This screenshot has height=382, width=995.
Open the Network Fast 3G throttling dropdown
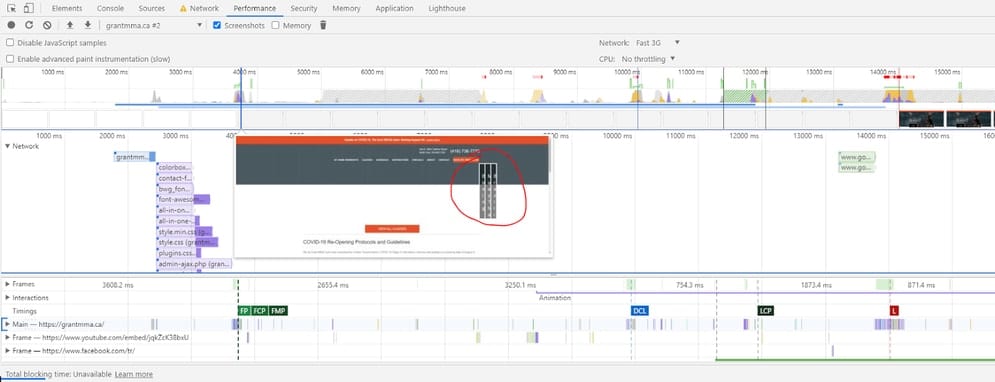point(657,43)
